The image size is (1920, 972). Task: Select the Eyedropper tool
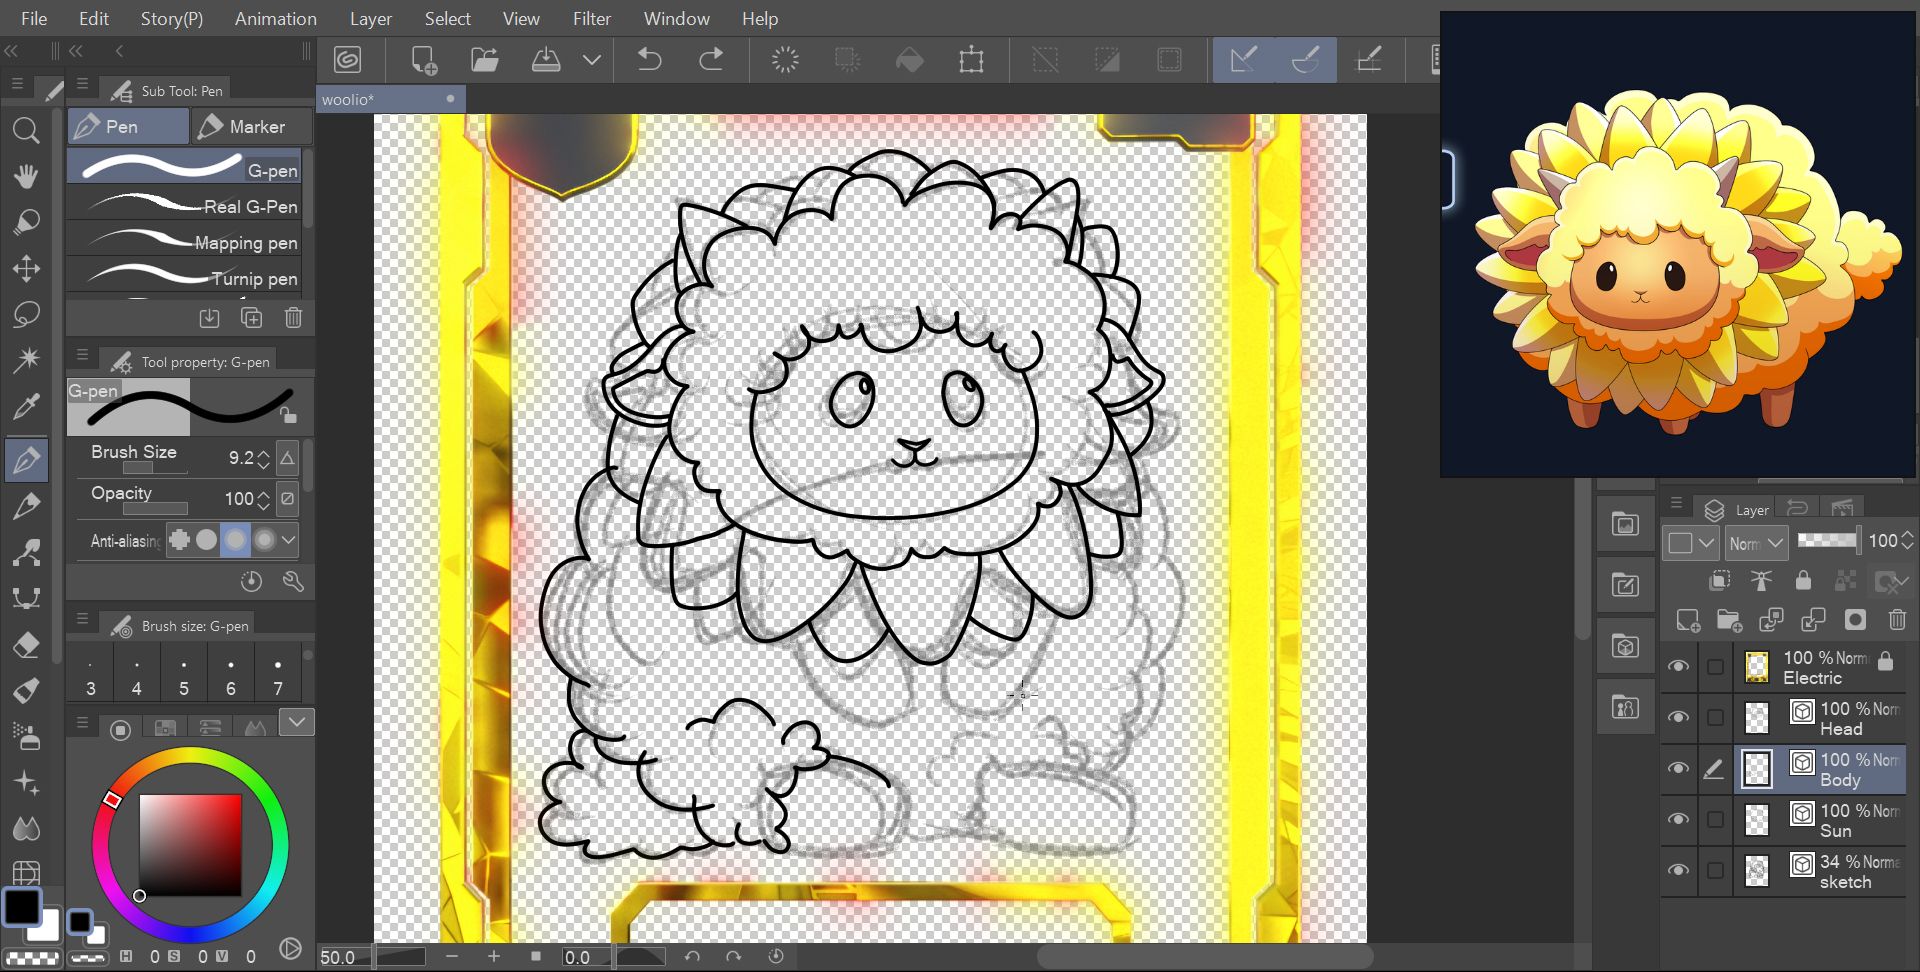[x=26, y=407]
